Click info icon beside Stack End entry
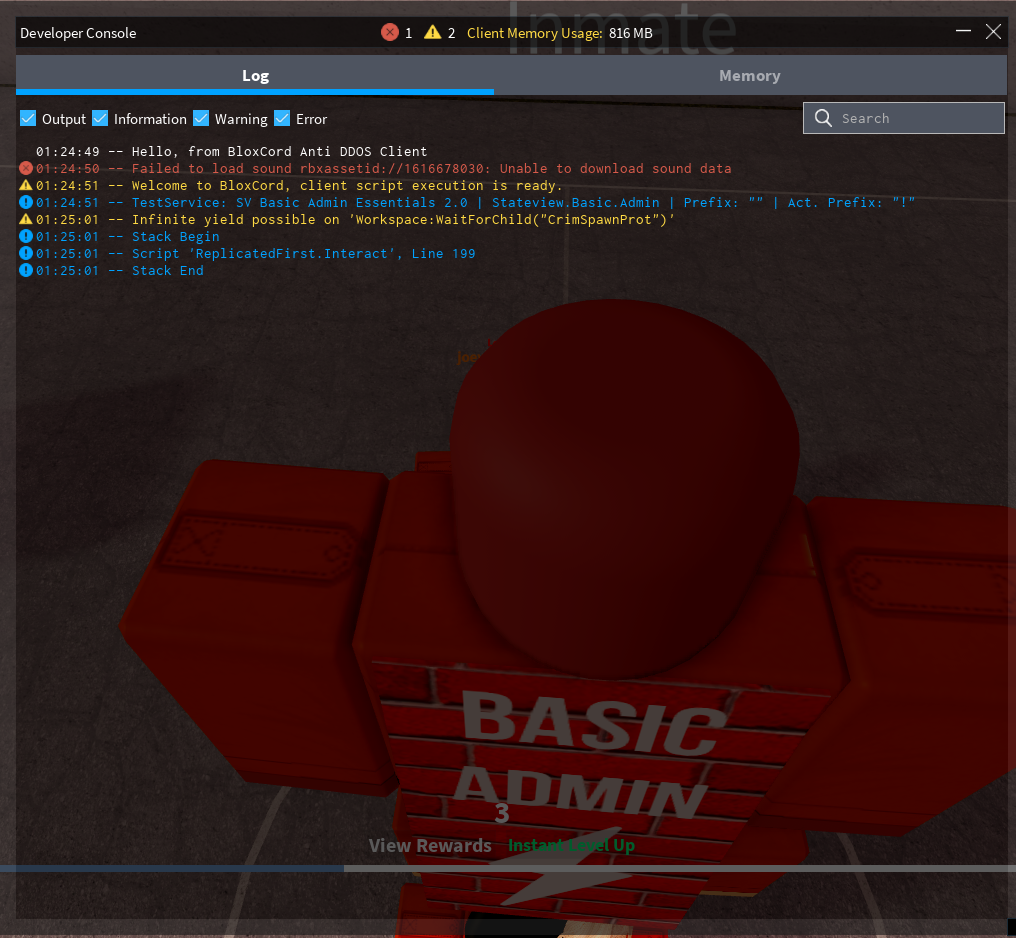 coord(26,270)
